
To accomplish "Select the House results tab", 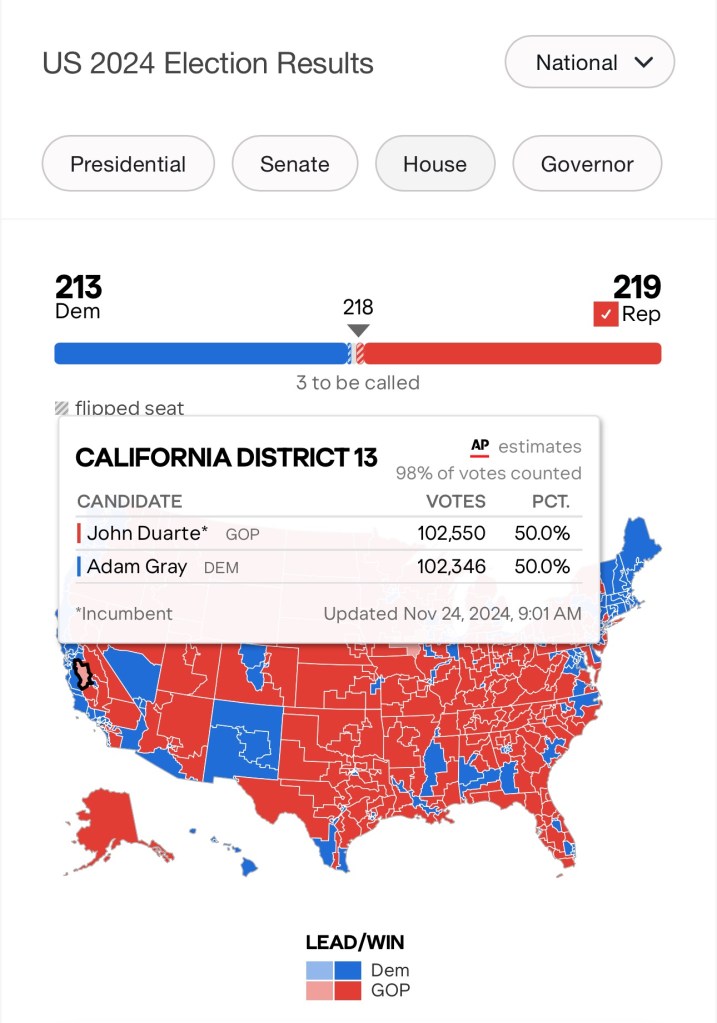I will 435,164.
